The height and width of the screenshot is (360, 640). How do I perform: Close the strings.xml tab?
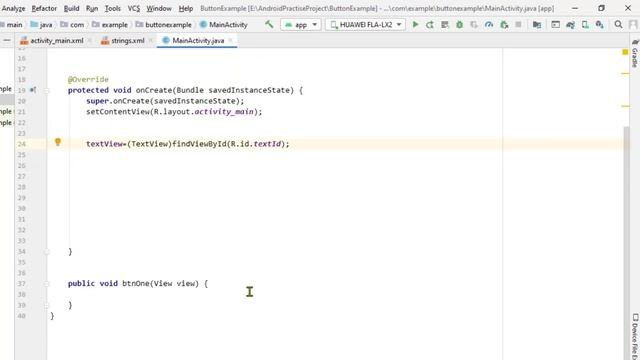click(x=151, y=40)
